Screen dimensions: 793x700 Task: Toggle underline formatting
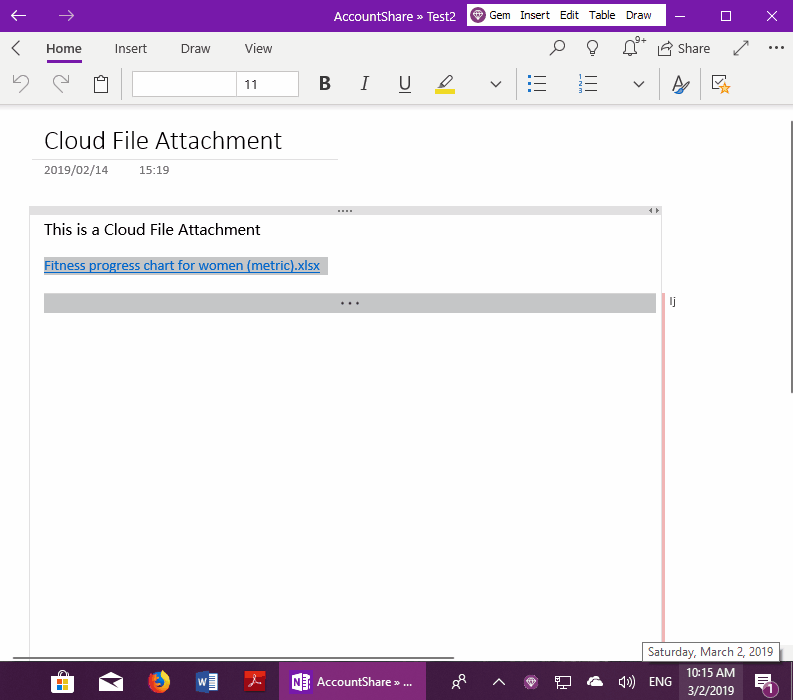click(x=405, y=84)
